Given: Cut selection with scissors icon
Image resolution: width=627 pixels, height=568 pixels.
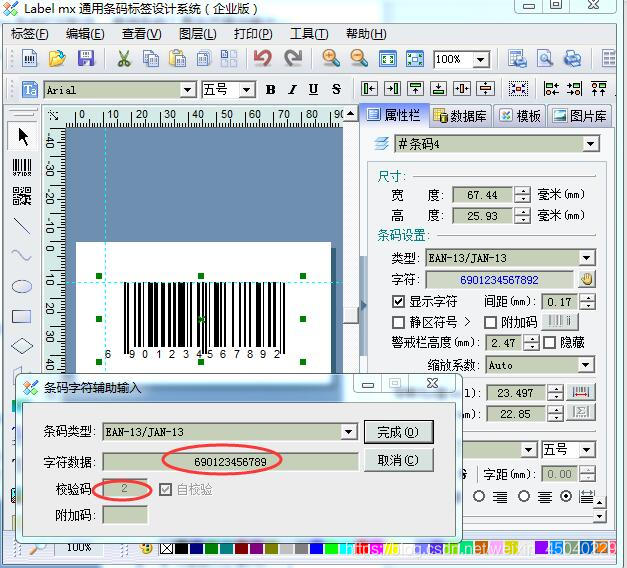Looking at the screenshot, I should pos(124,59).
